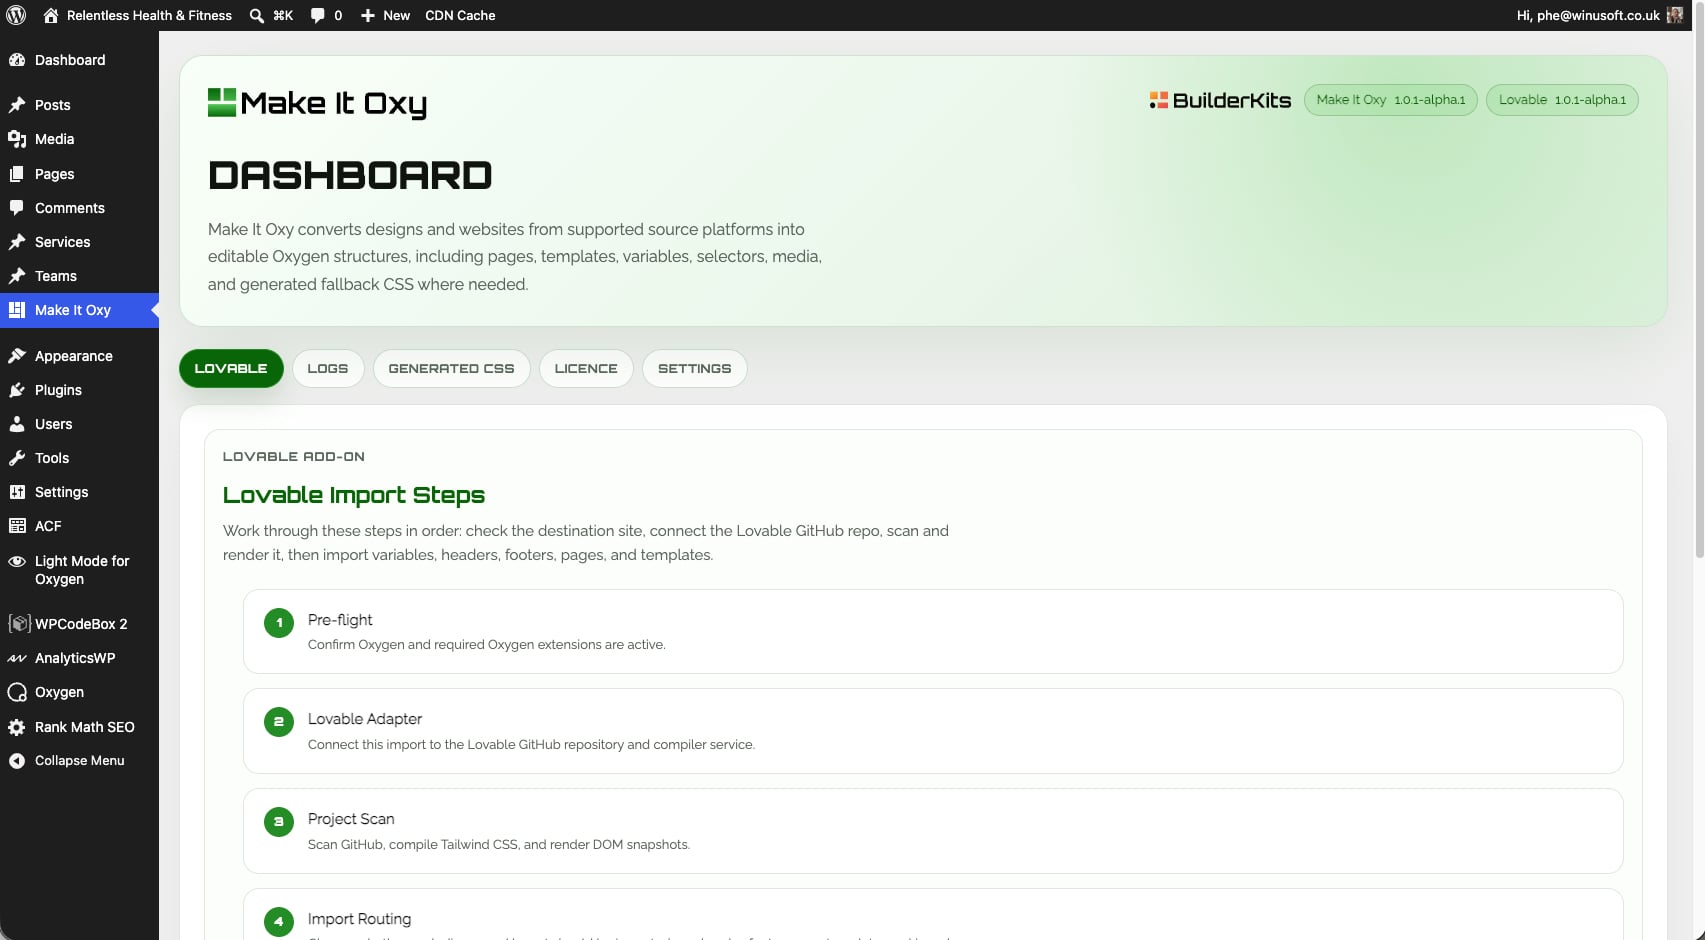1705x940 pixels.
Task: Click the BuilderKits logo
Action: (x=1220, y=100)
